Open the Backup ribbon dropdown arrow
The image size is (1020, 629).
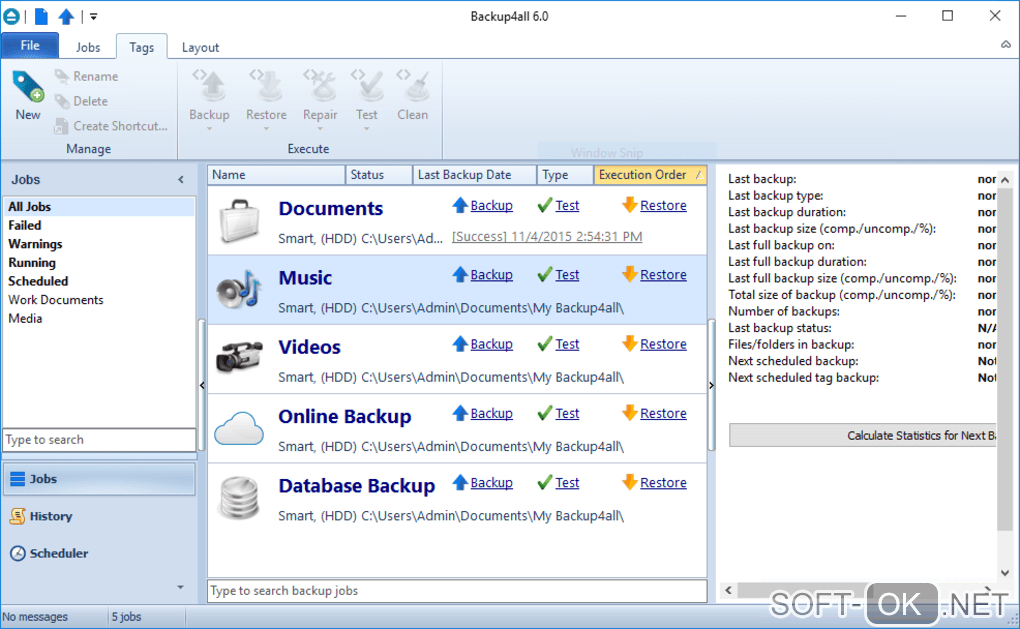[209, 129]
